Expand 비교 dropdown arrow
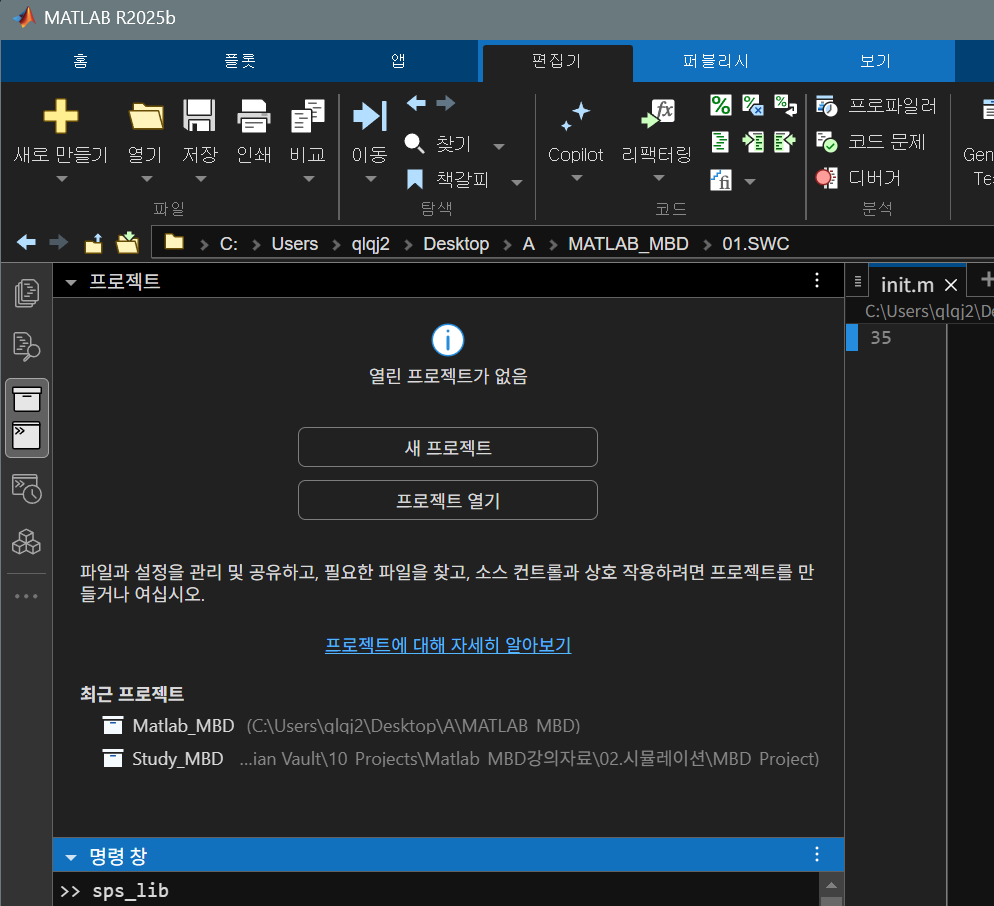The height and width of the screenshot is (906, 994). (308, 179)
